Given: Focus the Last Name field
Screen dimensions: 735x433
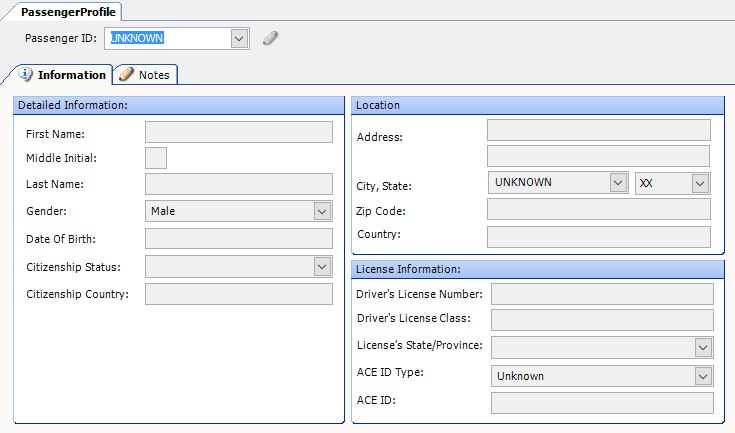Looking at the screenshot, I should pos(238,184).
